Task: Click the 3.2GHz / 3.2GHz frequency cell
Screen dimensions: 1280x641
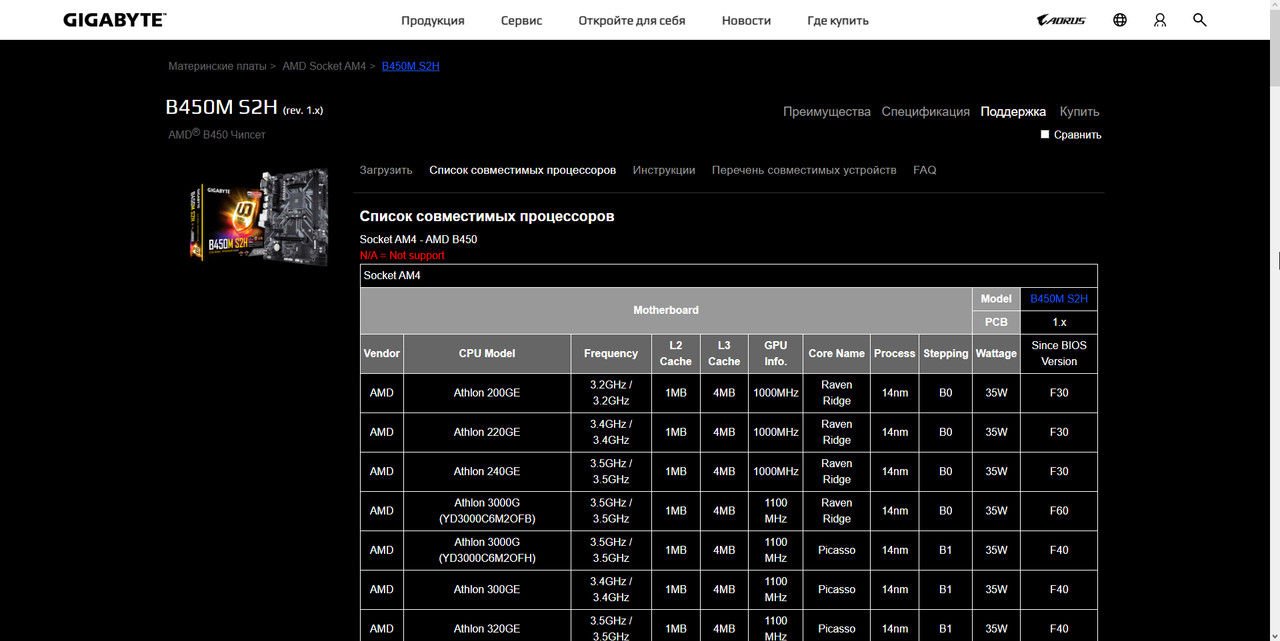Action: (x=611, y=393)
